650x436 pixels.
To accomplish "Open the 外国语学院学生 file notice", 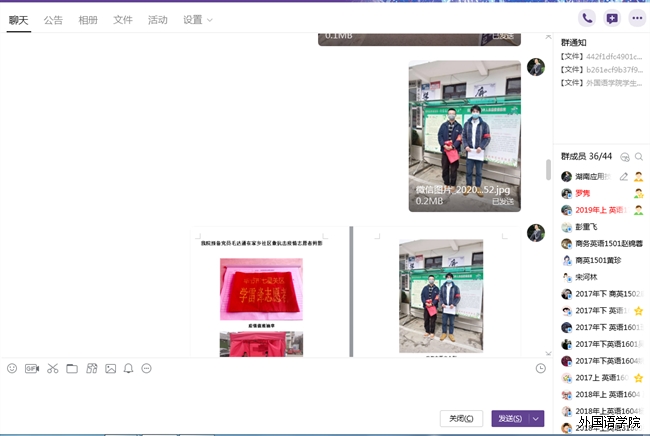I will tap(601, 83).
